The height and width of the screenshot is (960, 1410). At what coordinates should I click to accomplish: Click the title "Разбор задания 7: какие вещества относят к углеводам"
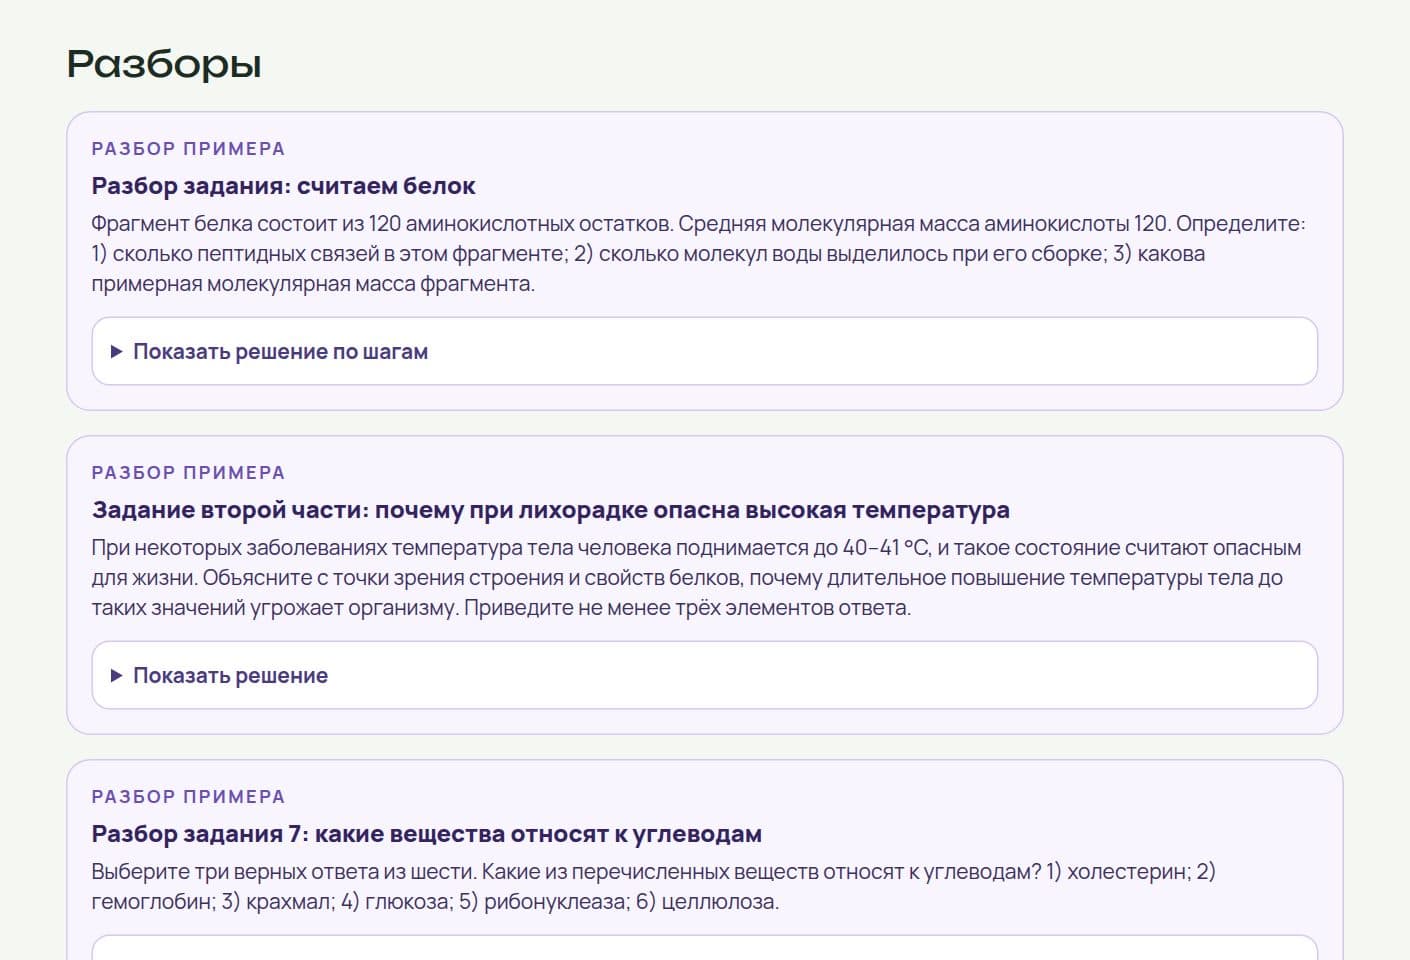(427, 834)
